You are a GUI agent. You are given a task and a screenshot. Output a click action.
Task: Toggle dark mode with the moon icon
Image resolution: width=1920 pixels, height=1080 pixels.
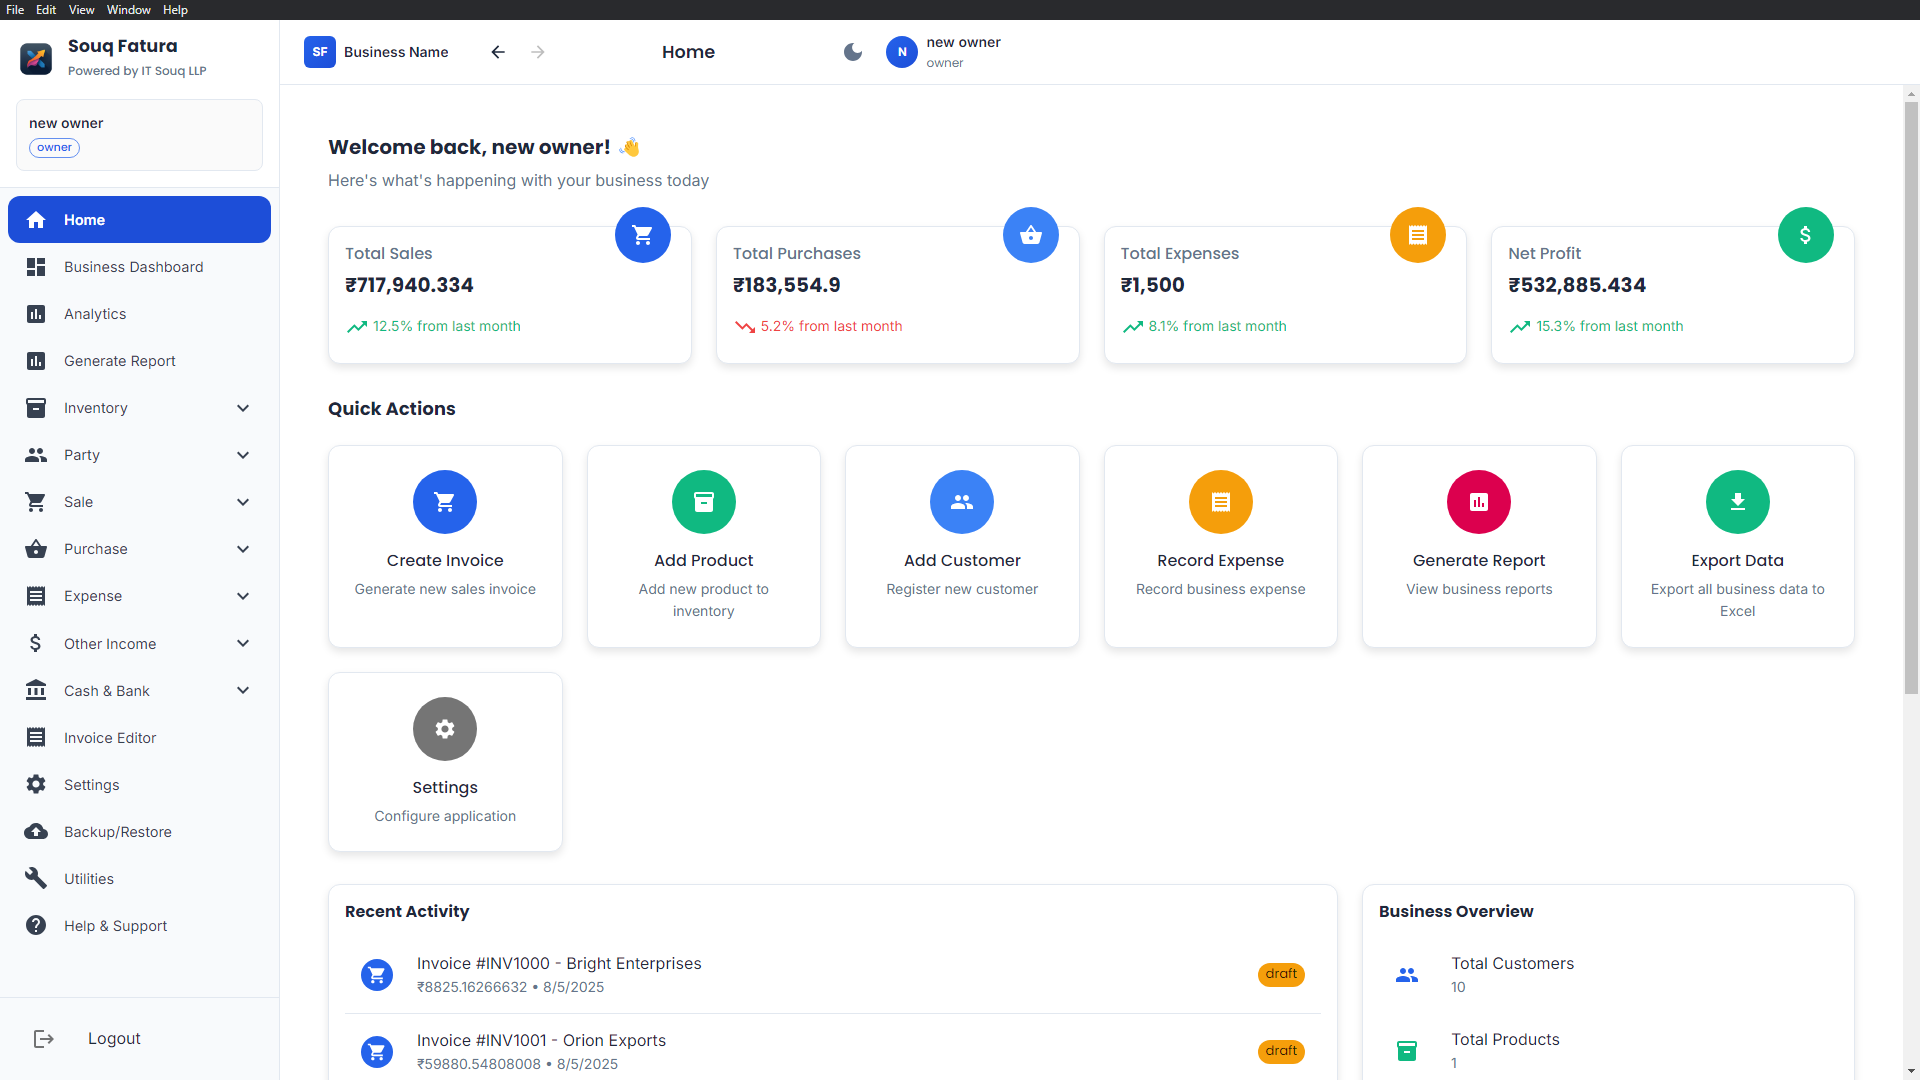click(x=852, y=52)
